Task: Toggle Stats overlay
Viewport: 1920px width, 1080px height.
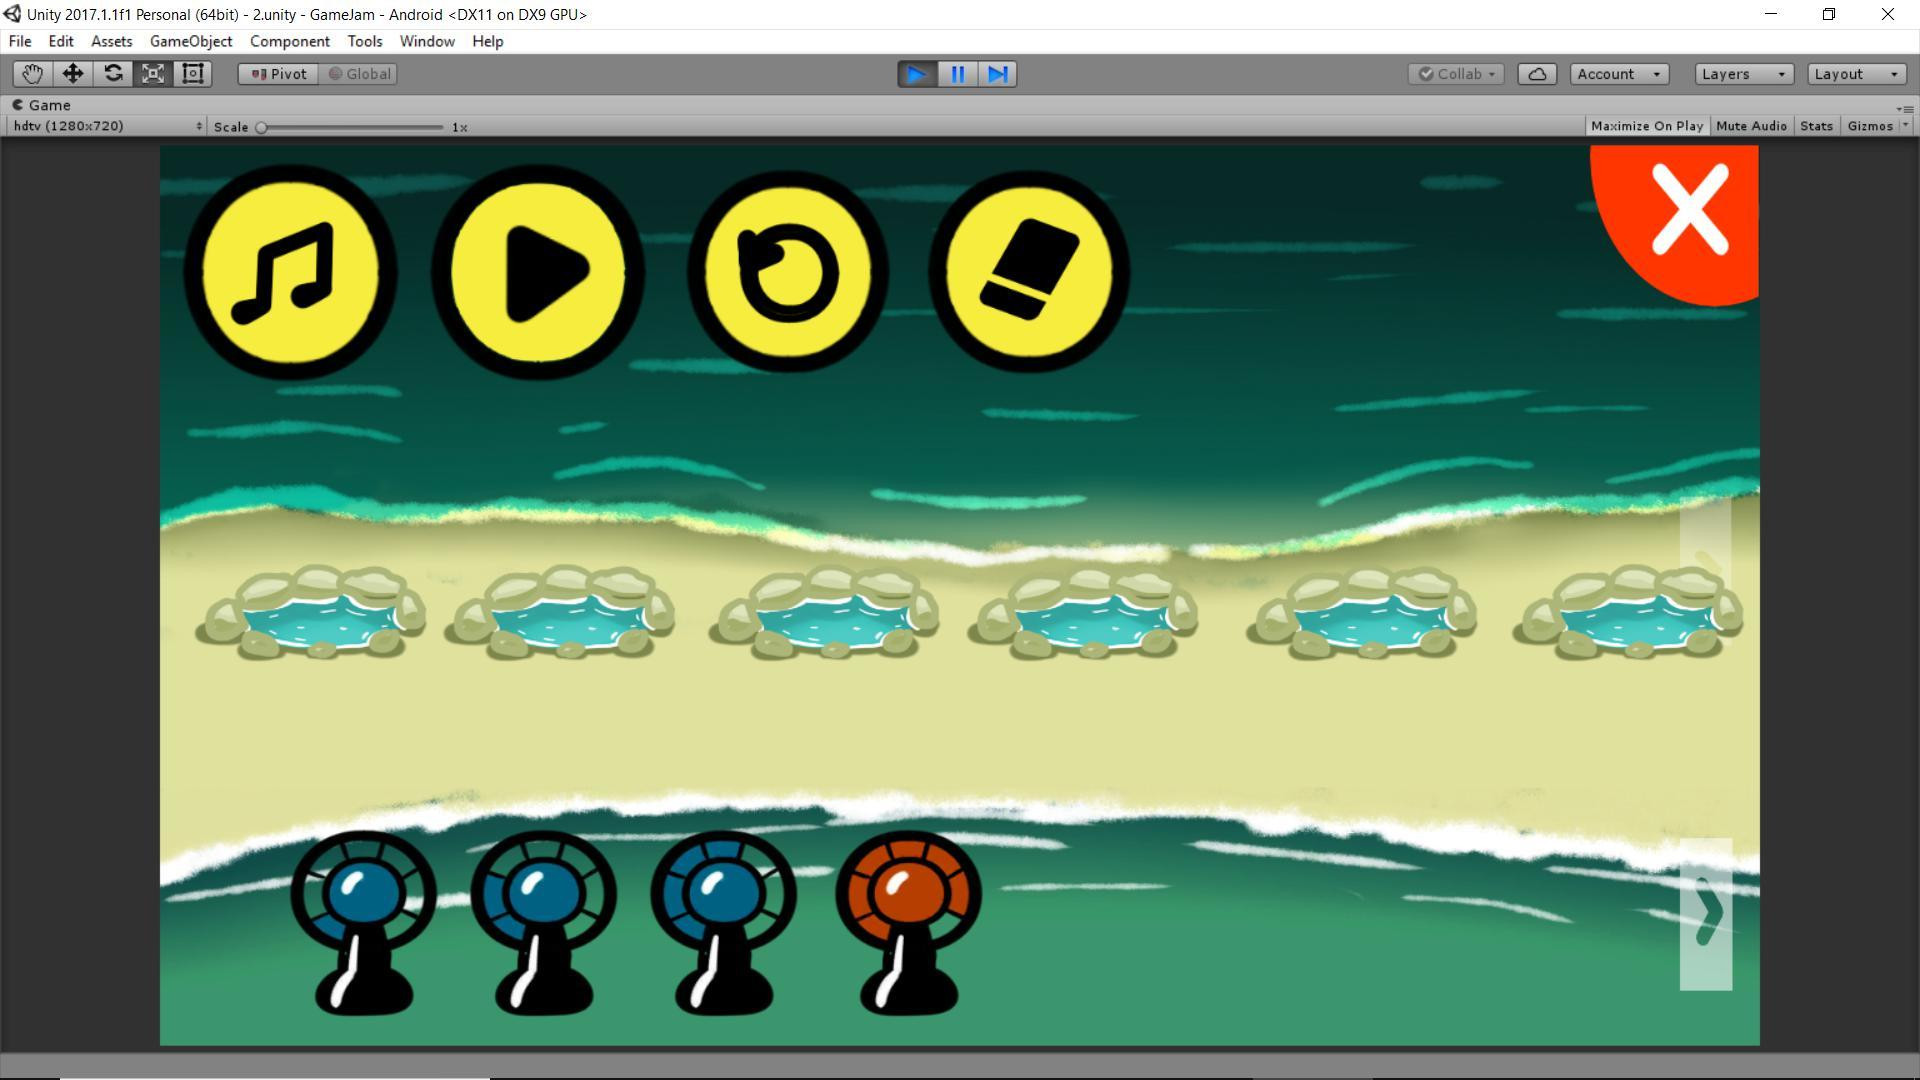Action: coord(1816,126)
